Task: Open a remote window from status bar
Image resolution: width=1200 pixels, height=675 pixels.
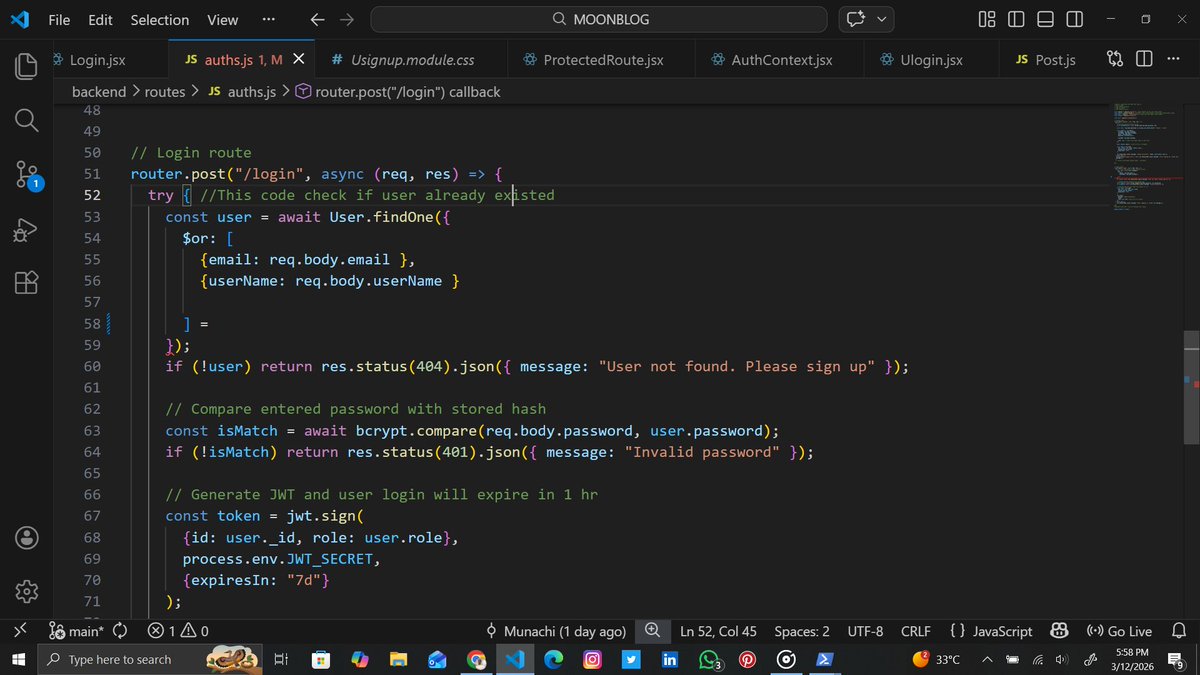Action: click(19, 631)
